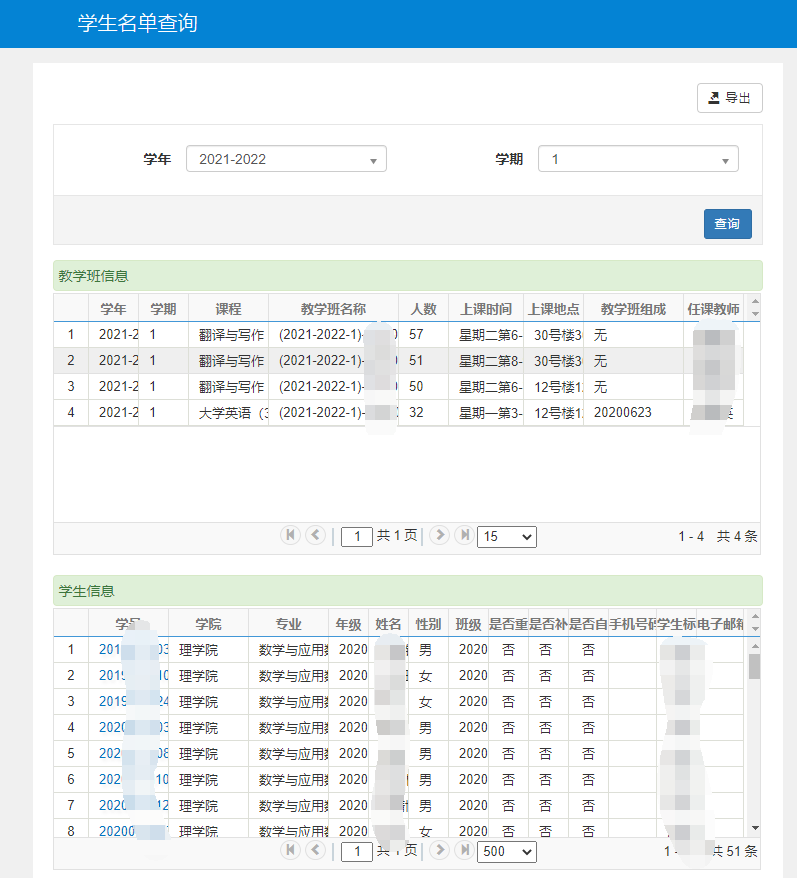
Task: Open student ID link in row 4
Action: [x=133, y=727]
